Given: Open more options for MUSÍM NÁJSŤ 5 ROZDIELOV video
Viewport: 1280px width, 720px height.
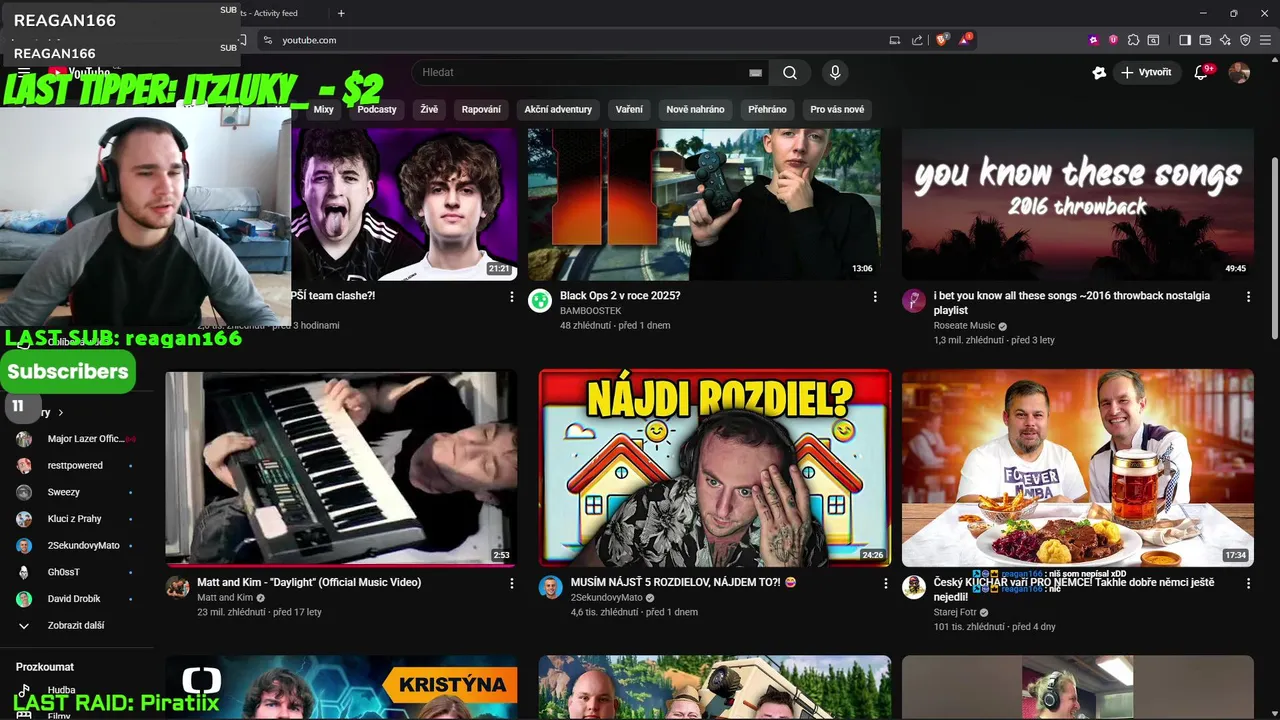Looking at the screenshot, I should (x=885, y=583).
